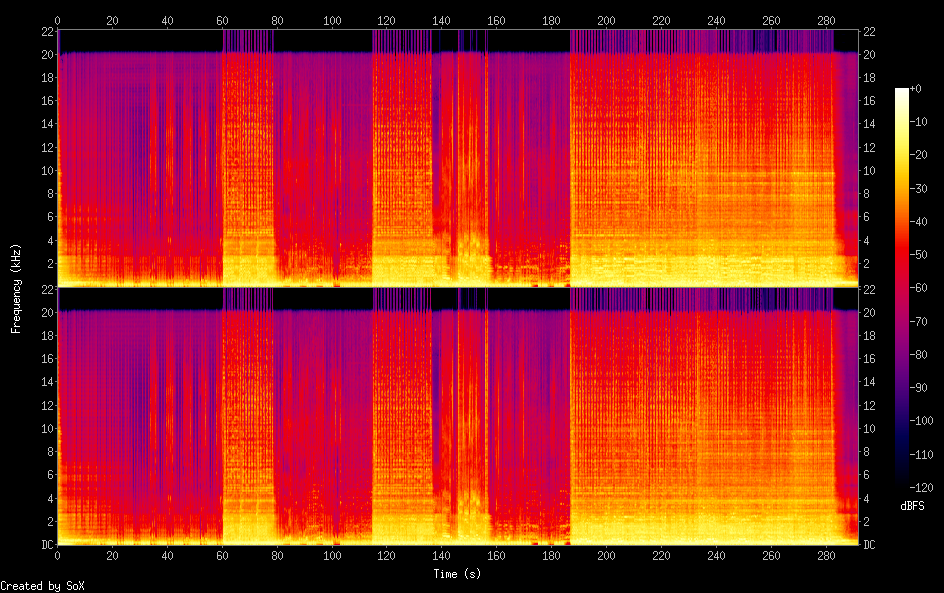Click the 280 tick on the top time axis

(x=825, y=20)
